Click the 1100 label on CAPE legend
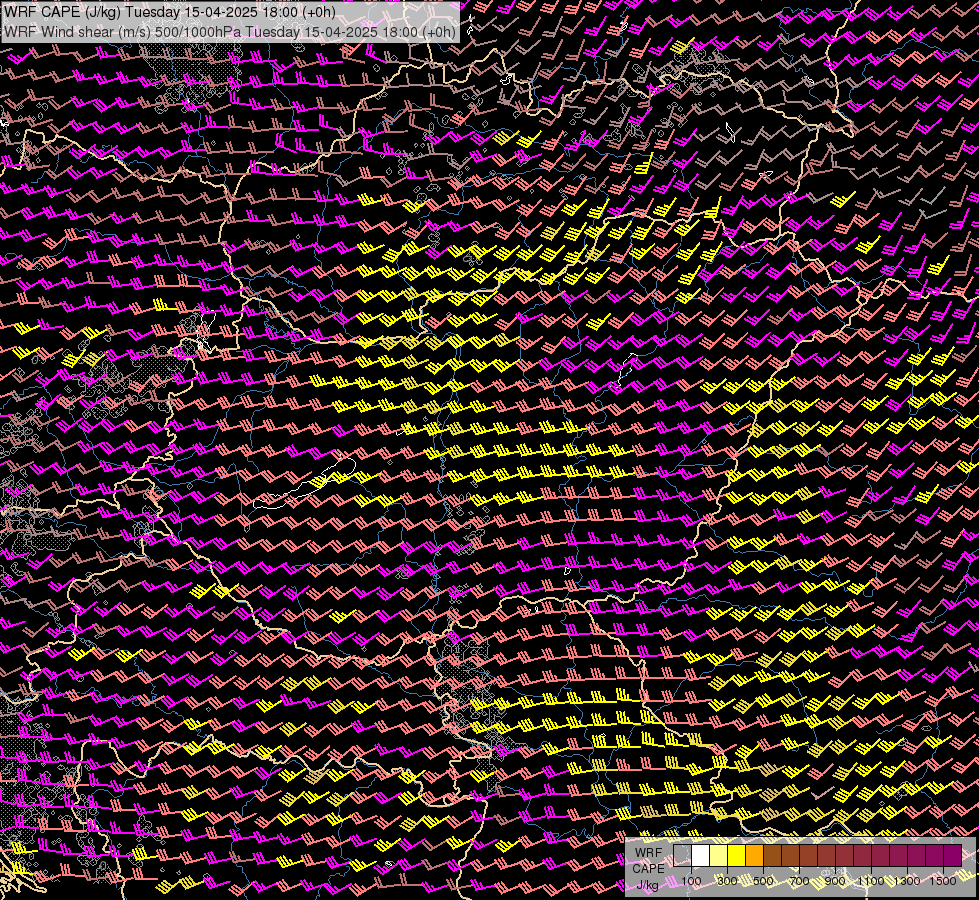The image size is (979, 900). click(x=870, y=881)
